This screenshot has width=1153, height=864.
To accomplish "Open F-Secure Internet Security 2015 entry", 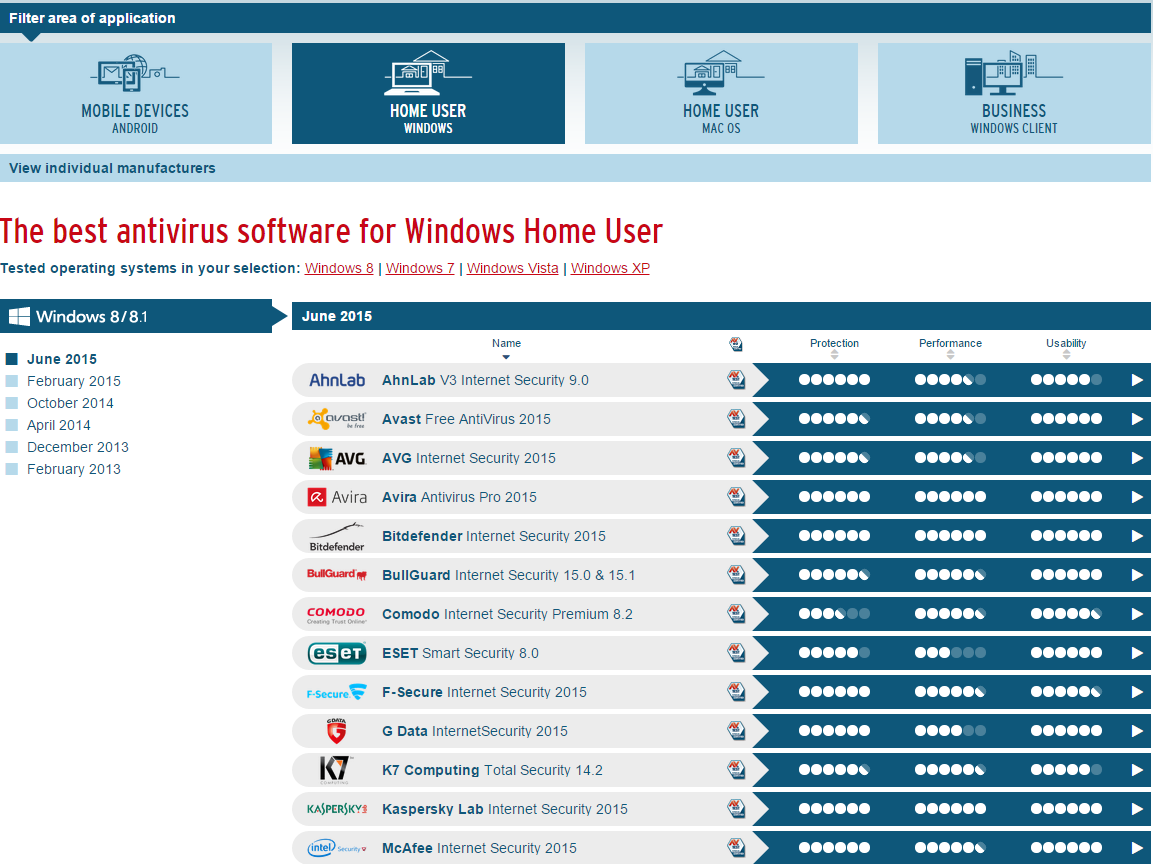I will click(485, 692).
